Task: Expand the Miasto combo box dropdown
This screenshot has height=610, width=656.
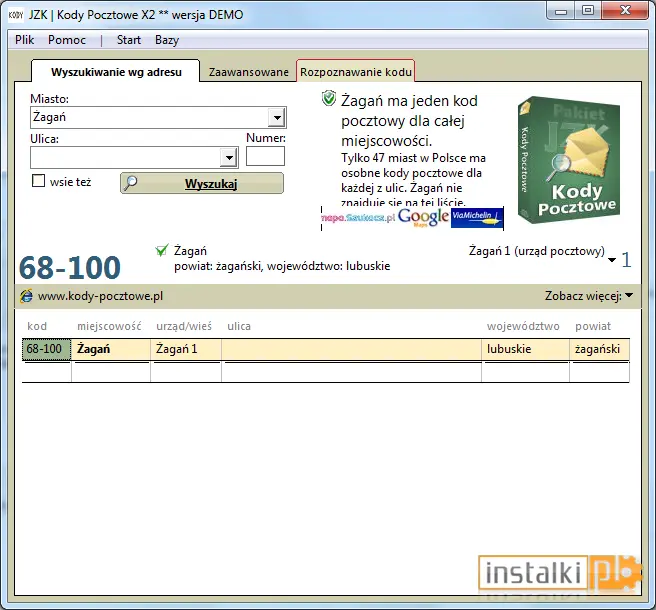Action: pos(277,118)
